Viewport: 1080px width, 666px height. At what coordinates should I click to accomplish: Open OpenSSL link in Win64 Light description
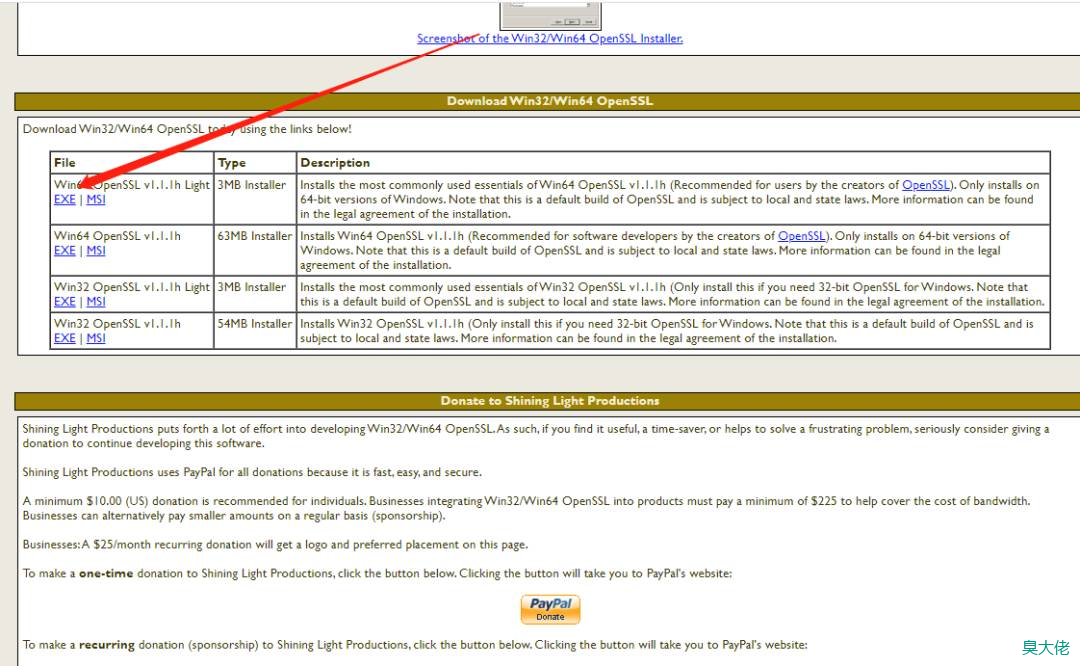coord(926,185)
